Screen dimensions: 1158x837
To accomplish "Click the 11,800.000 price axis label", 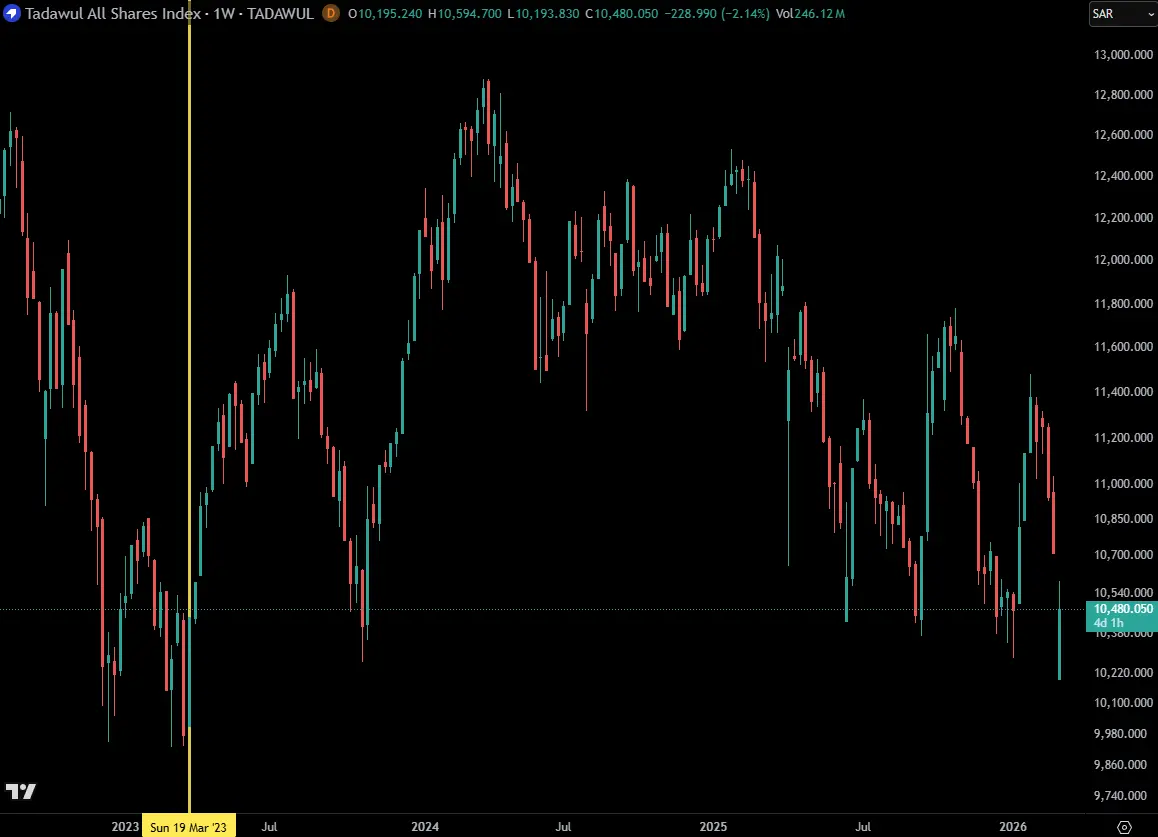I will click(x=1123, y=304).
